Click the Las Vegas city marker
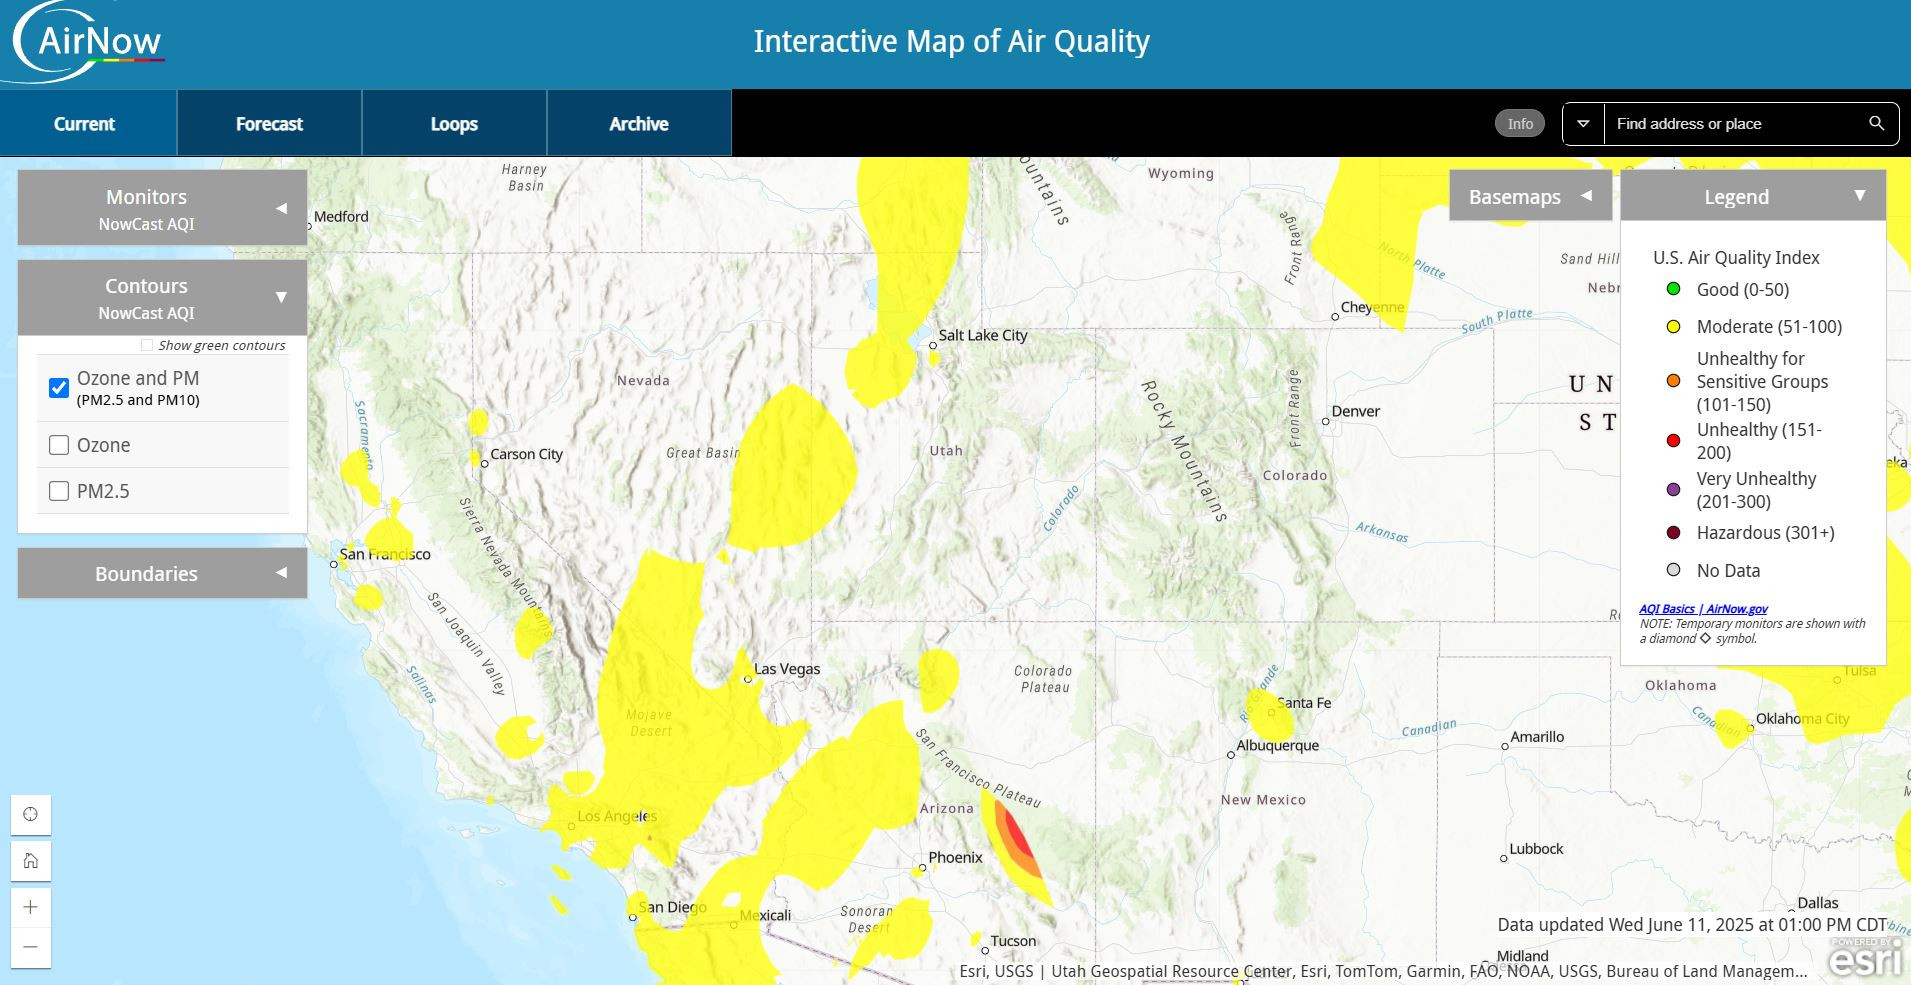 [x=748, y=680]
